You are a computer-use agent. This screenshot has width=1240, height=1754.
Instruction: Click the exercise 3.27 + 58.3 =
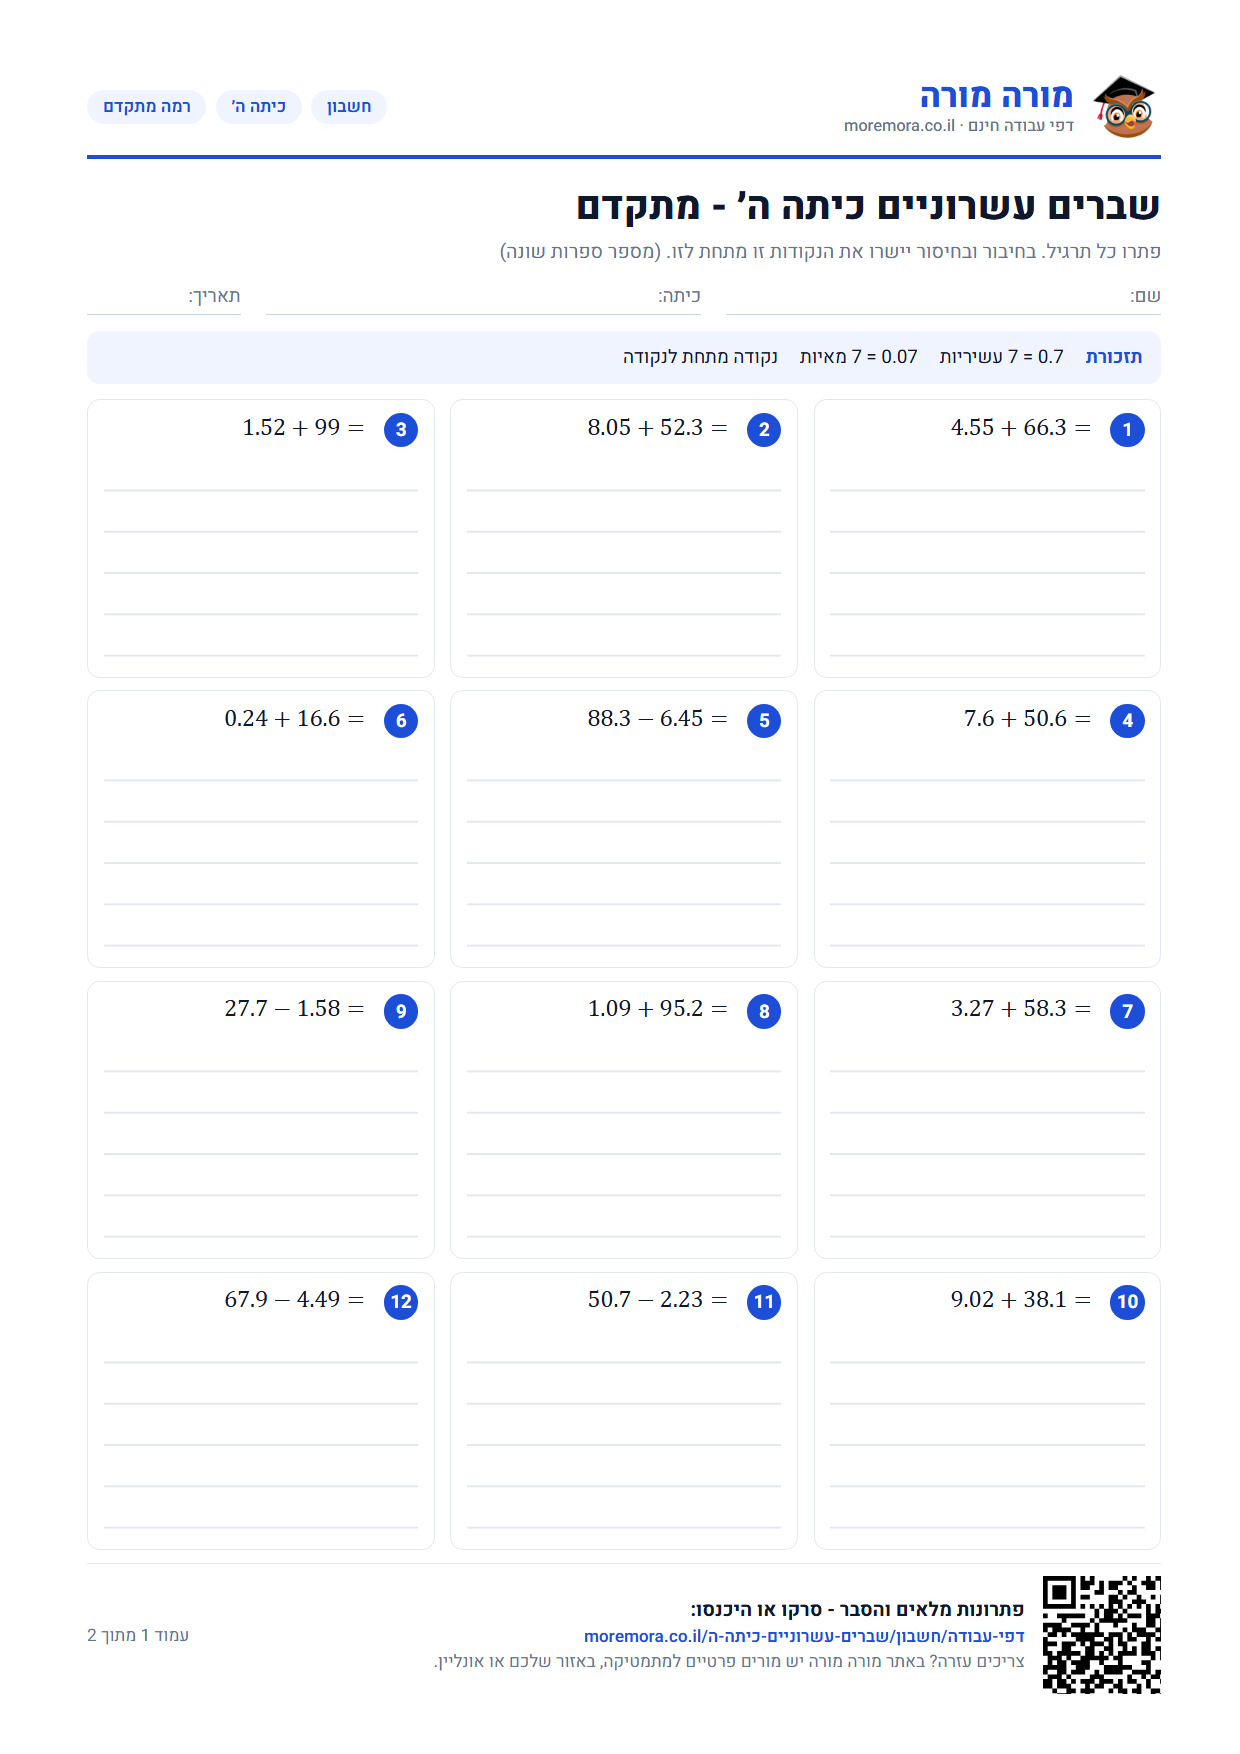coord(1021,1009)
